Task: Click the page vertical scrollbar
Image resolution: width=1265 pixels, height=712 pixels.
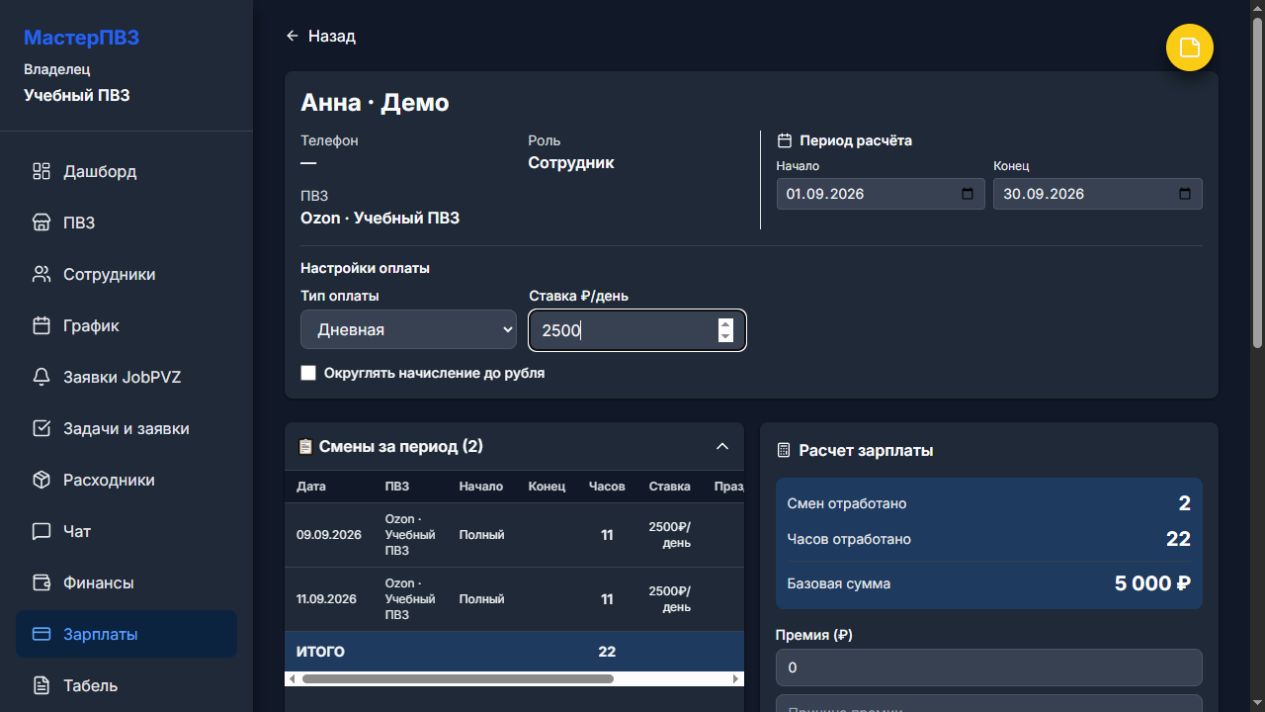Action: point(1258,184)
